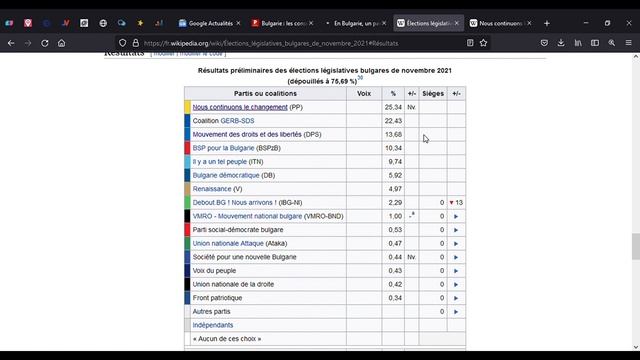Open Bulgarie démocratique link

click(x=226, y=175)
